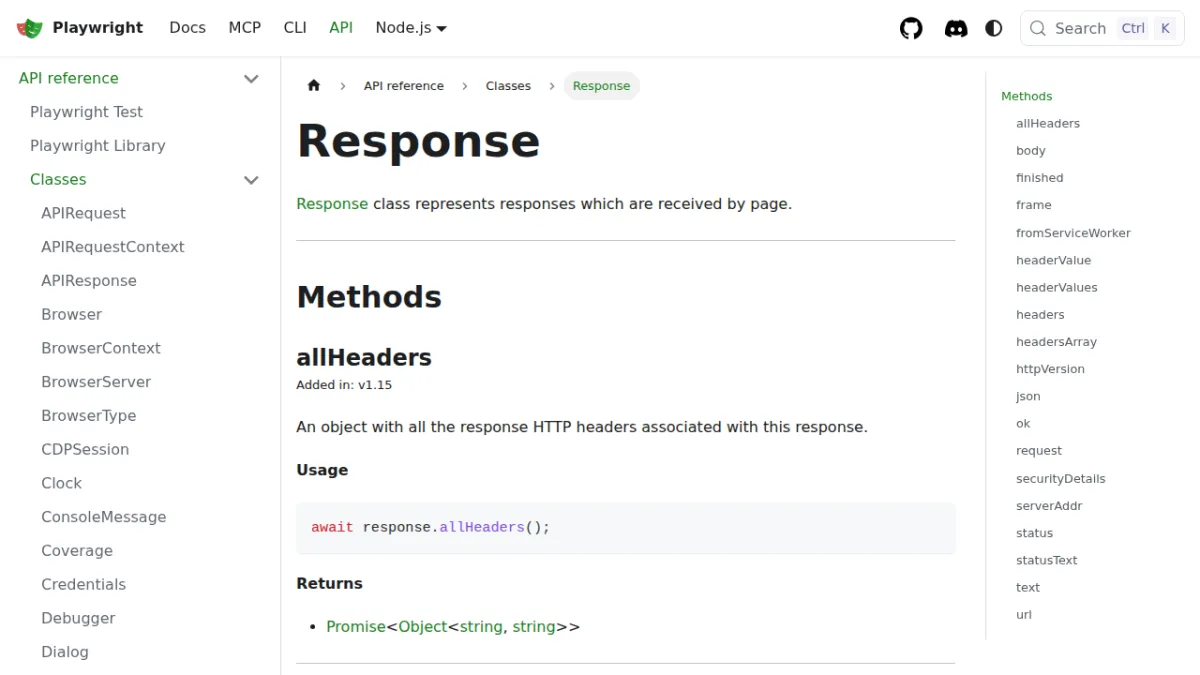Screen dimensions: 1200x675
Task: Jump to json in table of contents
Action: pos(1028,397)
